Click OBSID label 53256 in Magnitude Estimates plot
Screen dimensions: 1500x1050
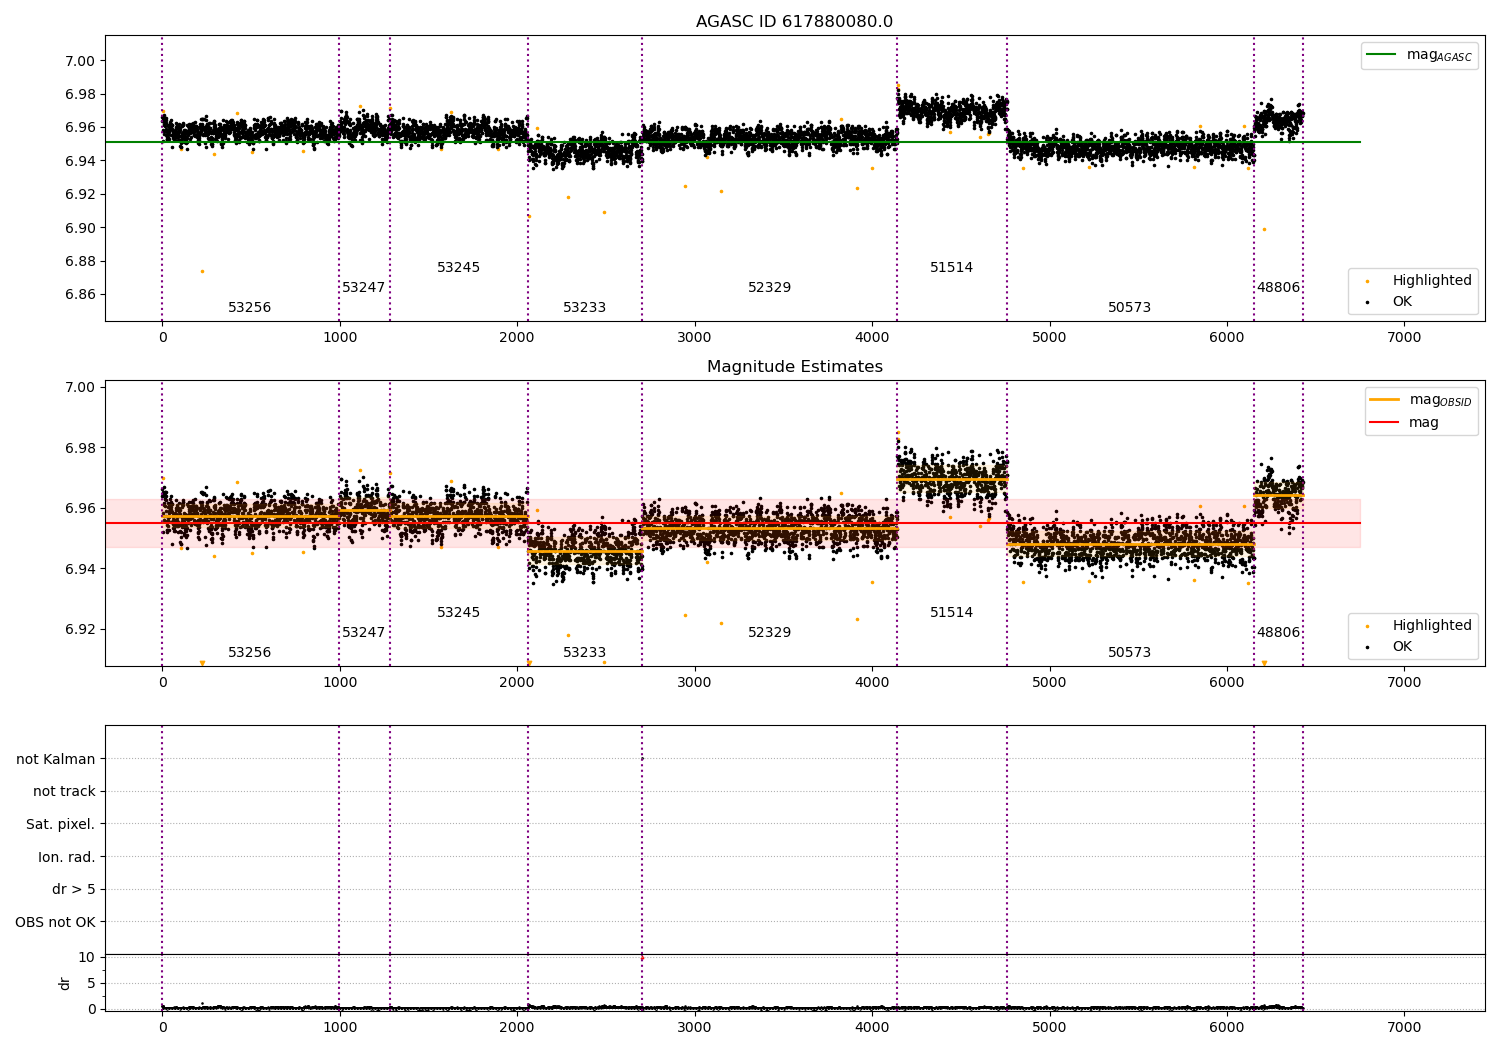click(x=249, y=653)
